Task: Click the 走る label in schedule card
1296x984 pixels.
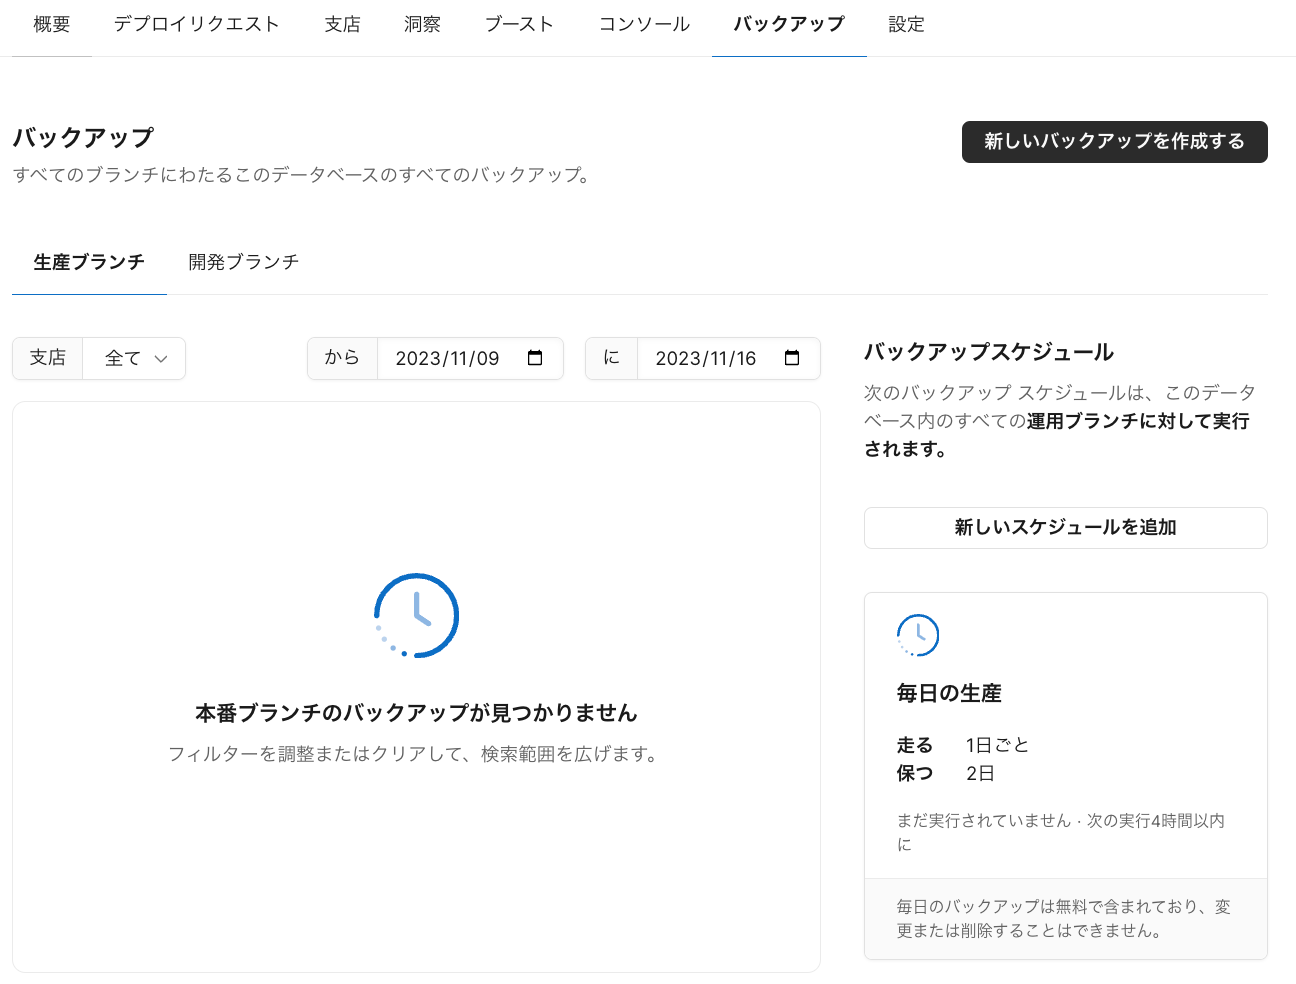Action: (x=915, y=745)
